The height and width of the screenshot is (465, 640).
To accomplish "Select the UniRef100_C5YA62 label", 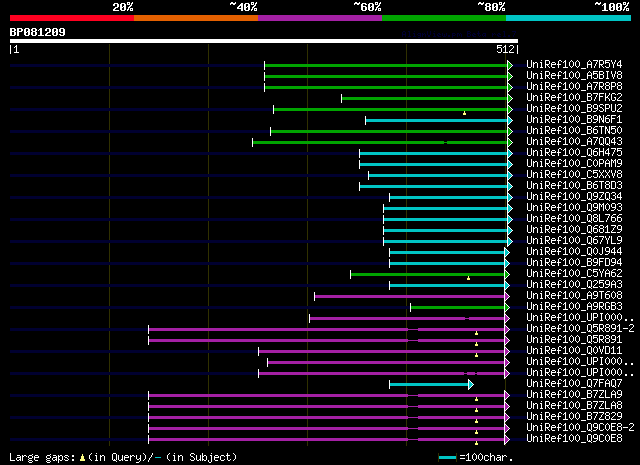I will pos(574,274).
